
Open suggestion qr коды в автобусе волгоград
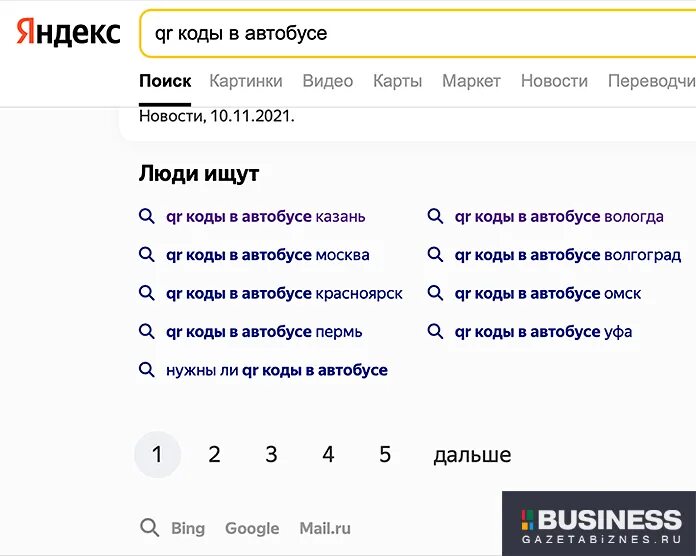coord(568,255)
